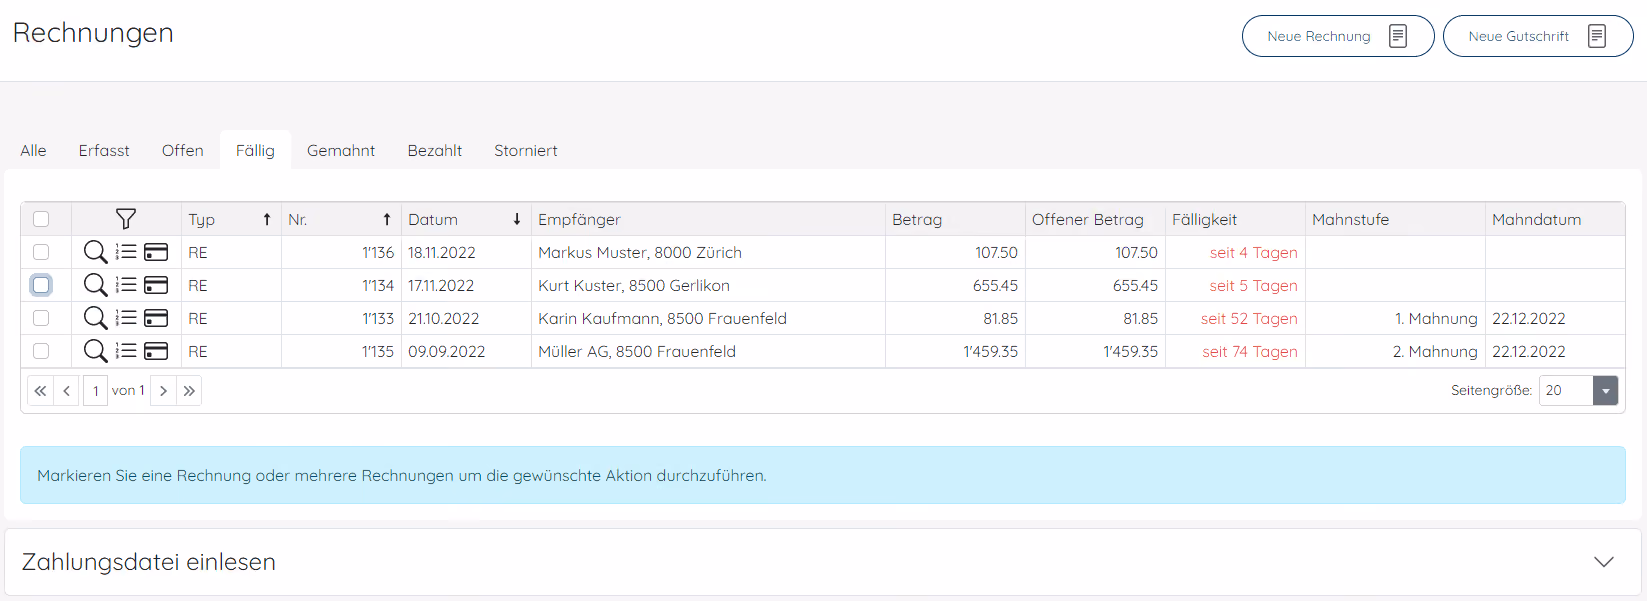The height and width of the screenshot is (601, 1647).
Task: Check the box for Müller AG invoice
Action: [x=41, y=351]
